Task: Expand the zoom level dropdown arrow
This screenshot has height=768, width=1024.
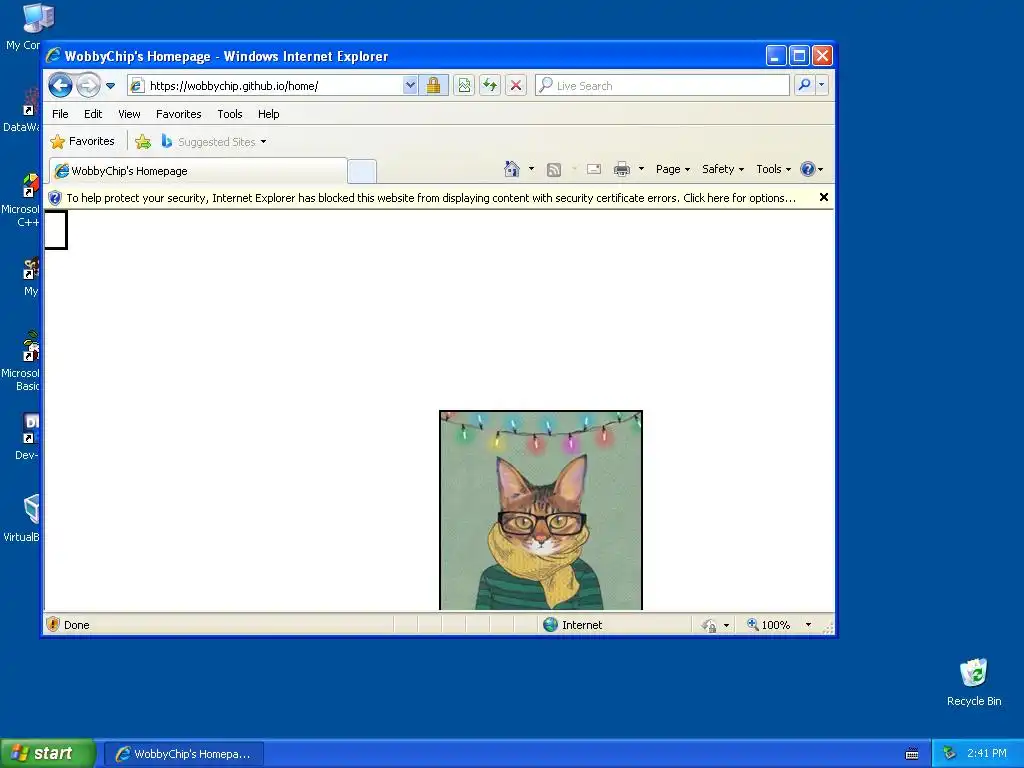Action: tap(808, 625)
